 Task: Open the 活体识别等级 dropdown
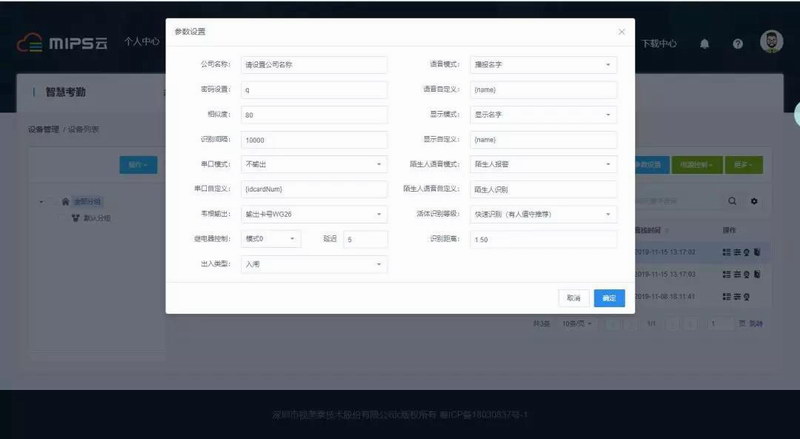point(543,214)
